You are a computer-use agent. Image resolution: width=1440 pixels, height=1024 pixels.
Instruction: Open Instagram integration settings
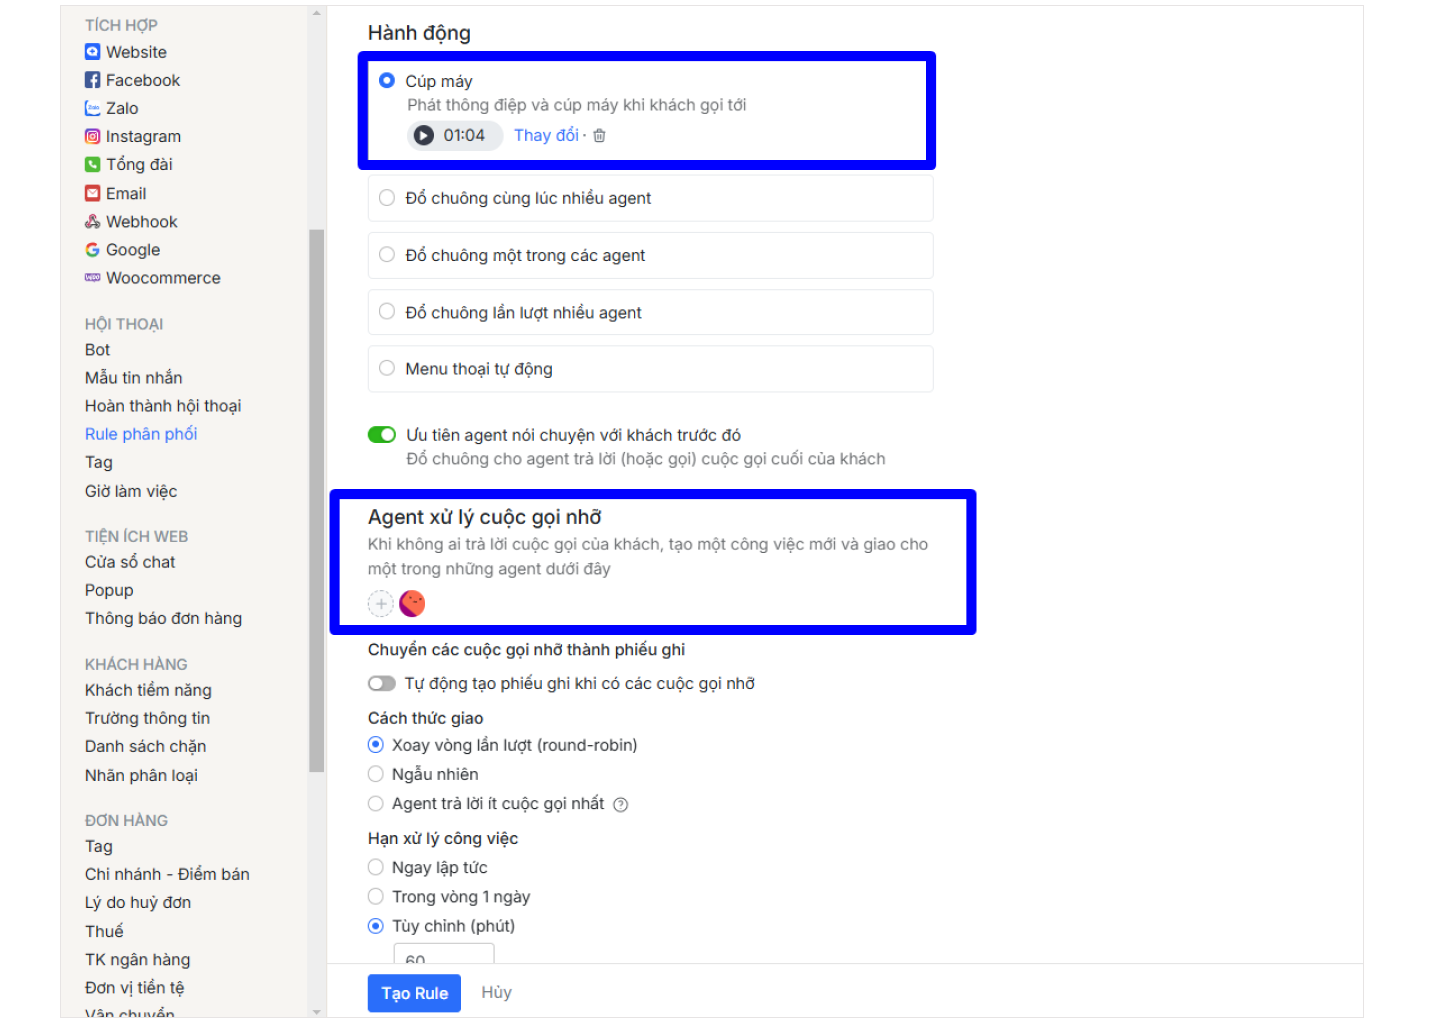click(143, 136)
